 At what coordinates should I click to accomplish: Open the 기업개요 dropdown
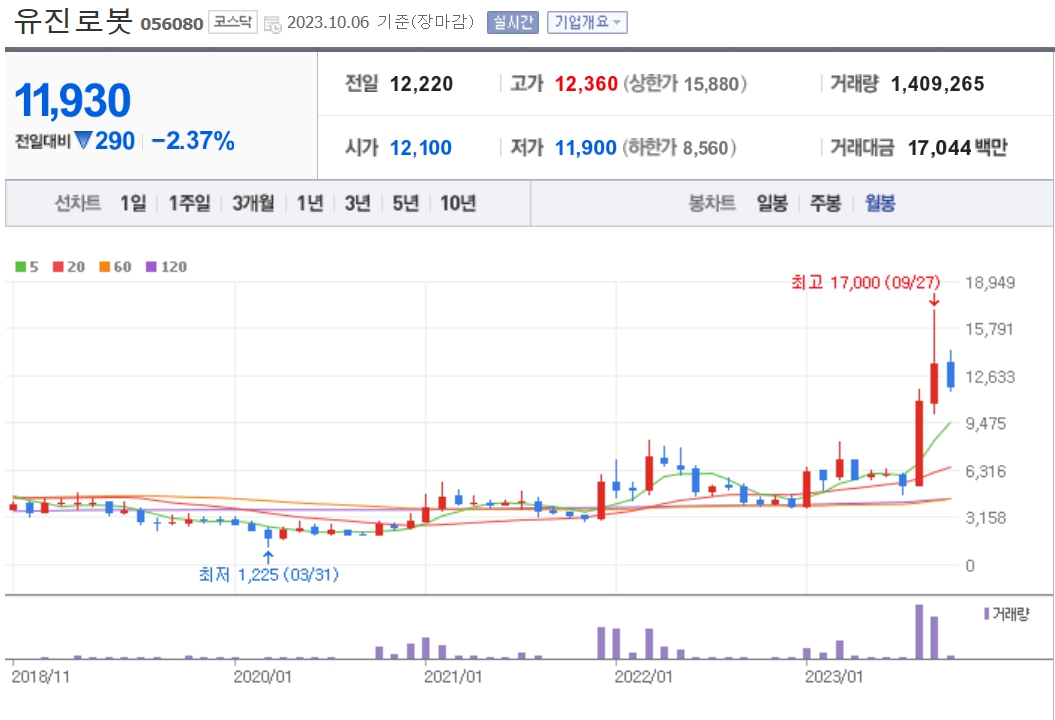click(587, 22)
